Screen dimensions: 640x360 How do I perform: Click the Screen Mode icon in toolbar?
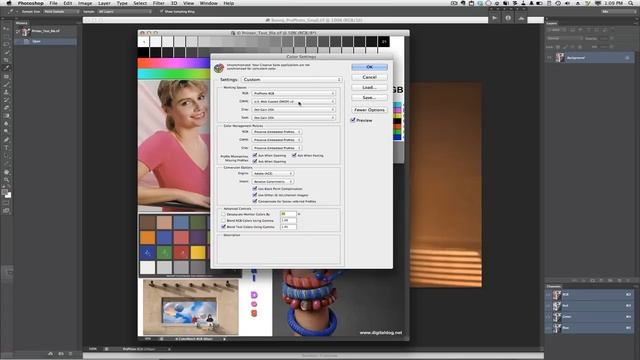[x=6, y=211]
